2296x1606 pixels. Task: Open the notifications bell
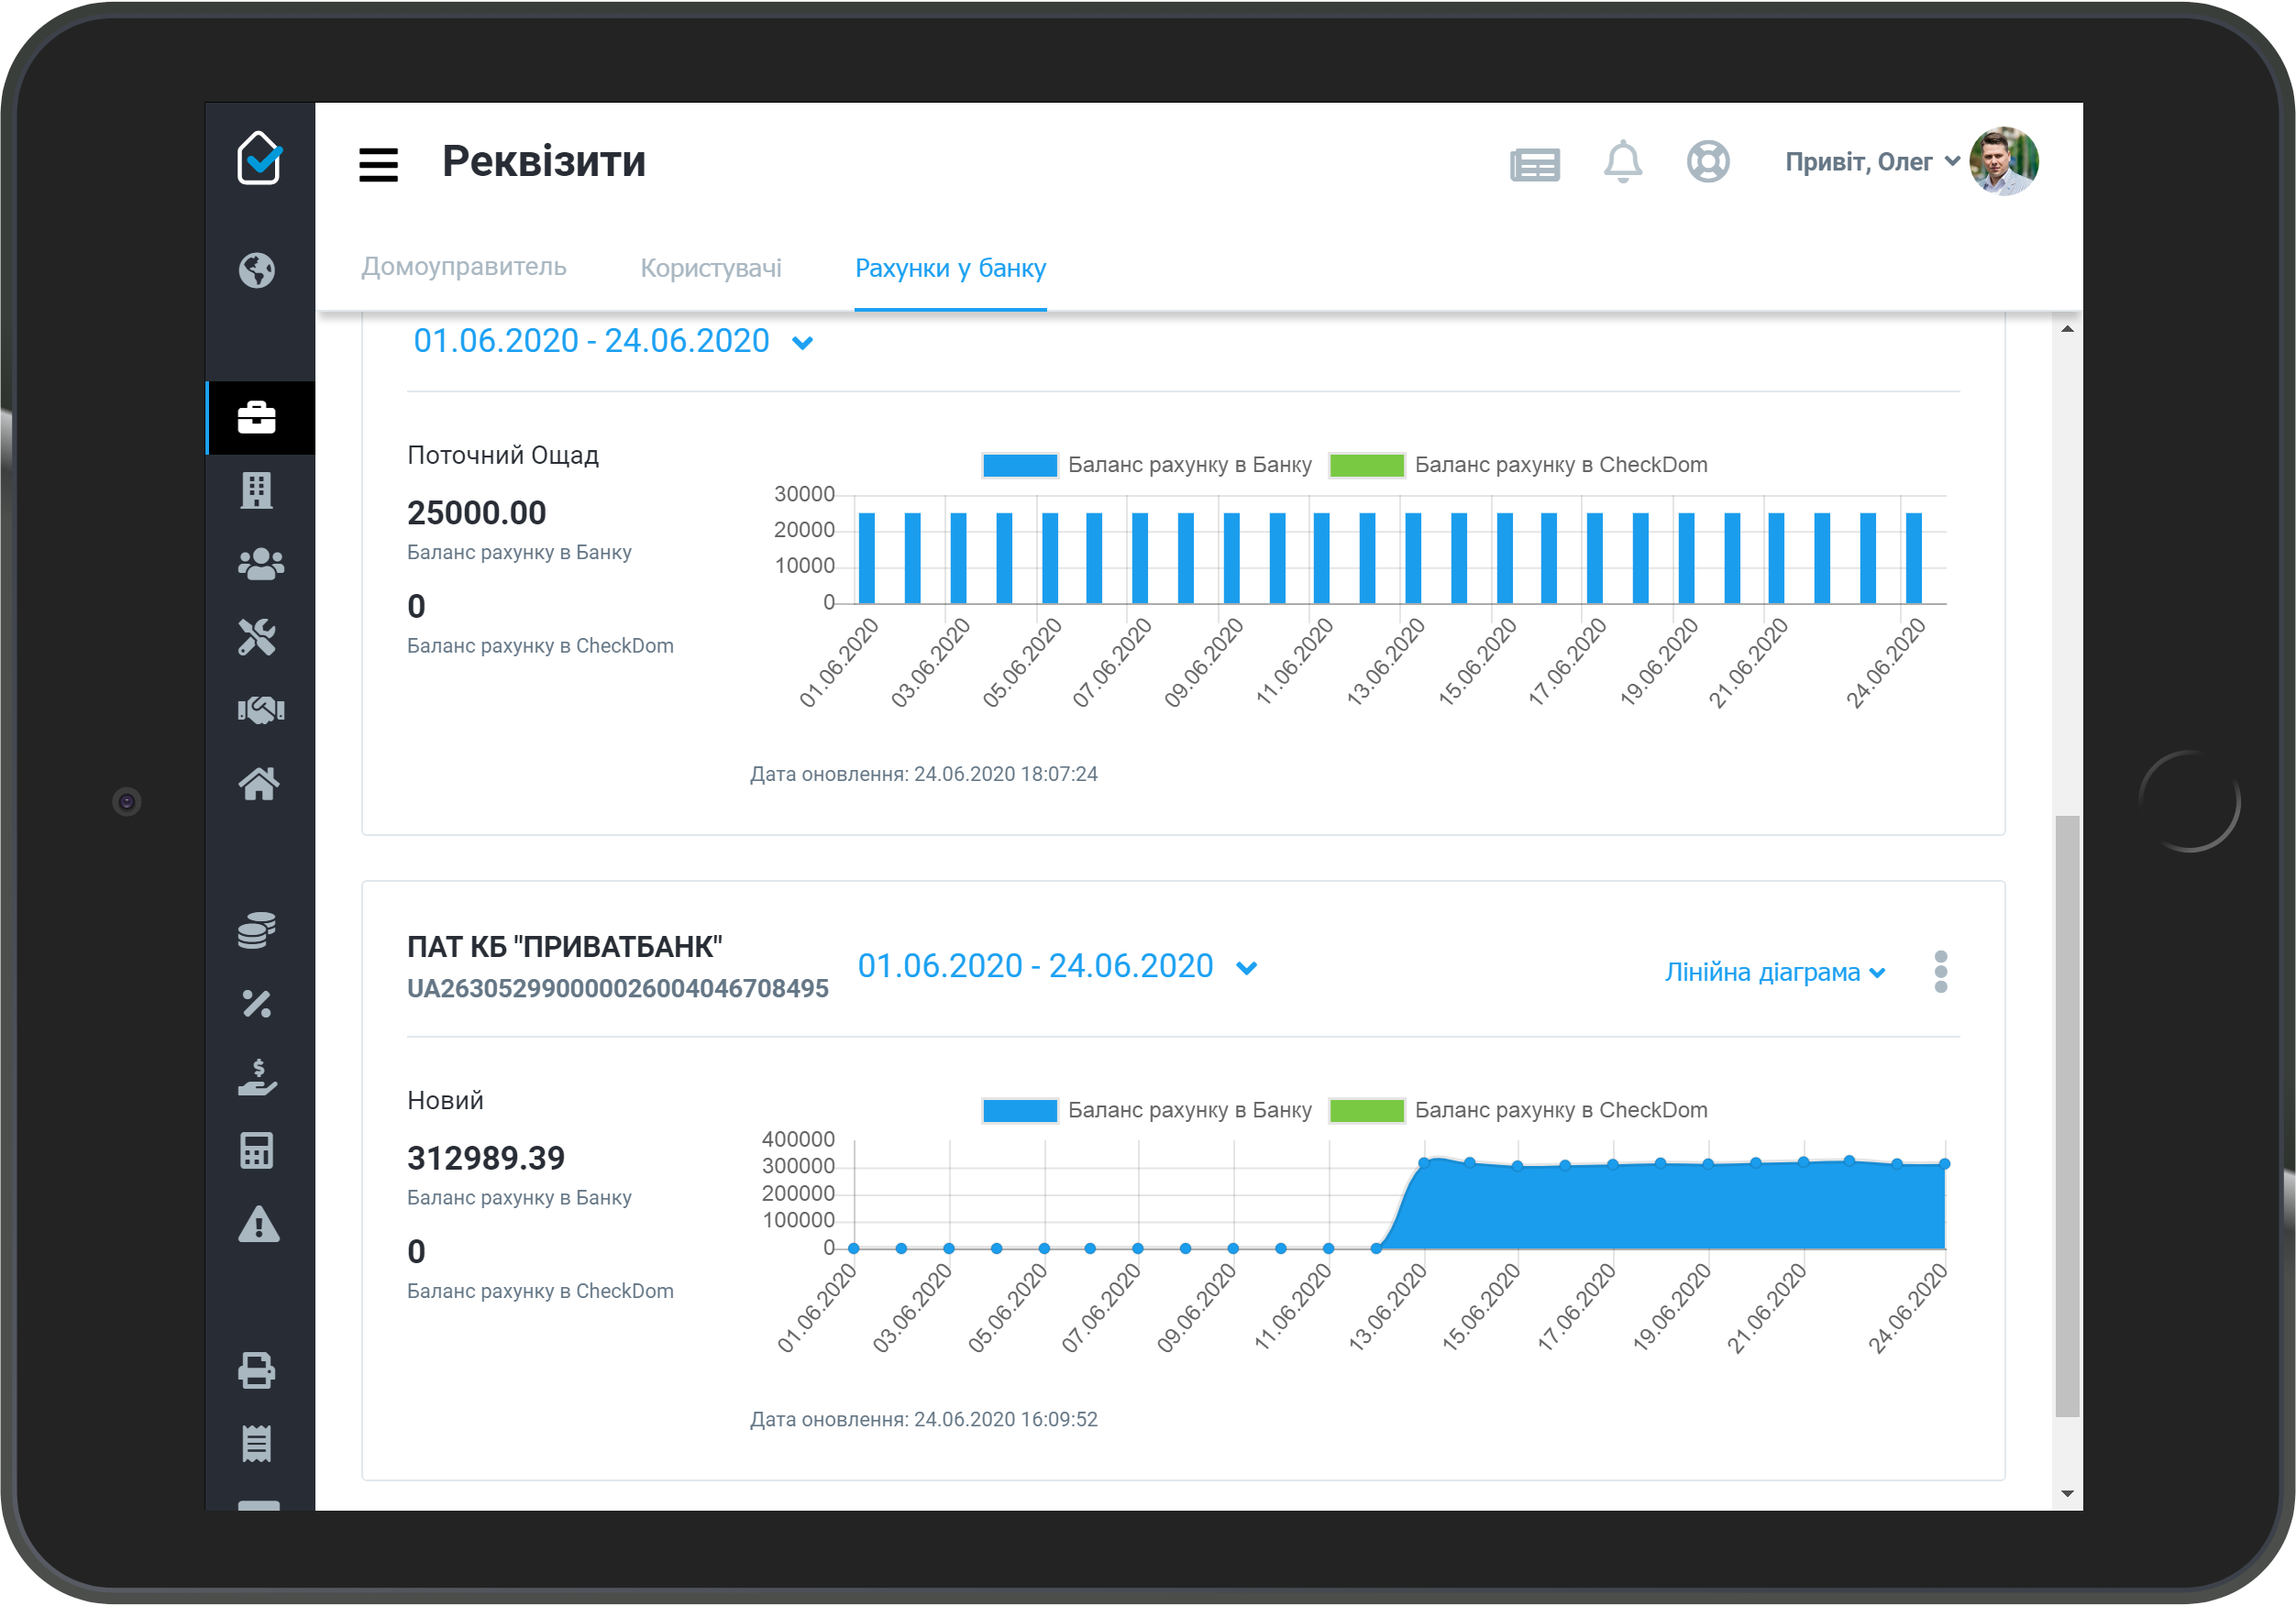[1623, 161]
